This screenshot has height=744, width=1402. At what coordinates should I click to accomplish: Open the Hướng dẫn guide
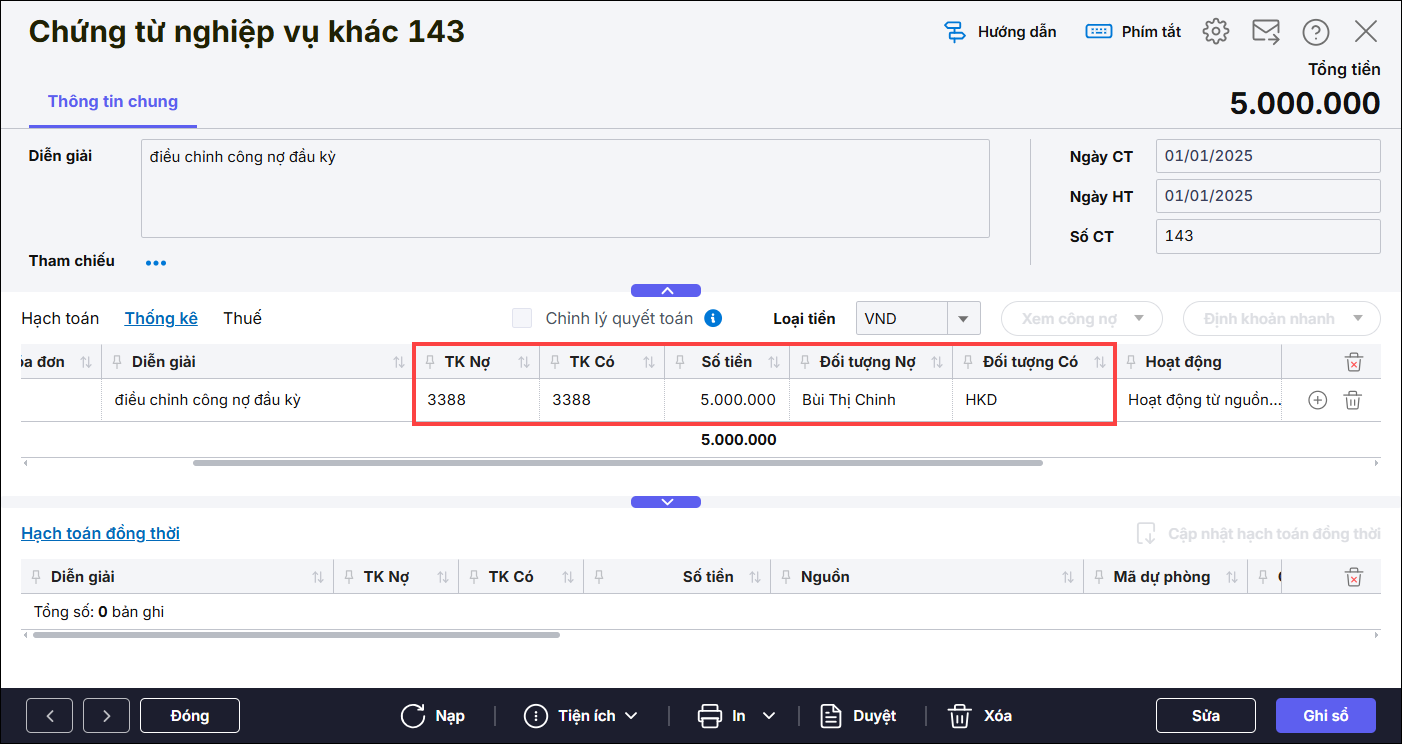1000,32
